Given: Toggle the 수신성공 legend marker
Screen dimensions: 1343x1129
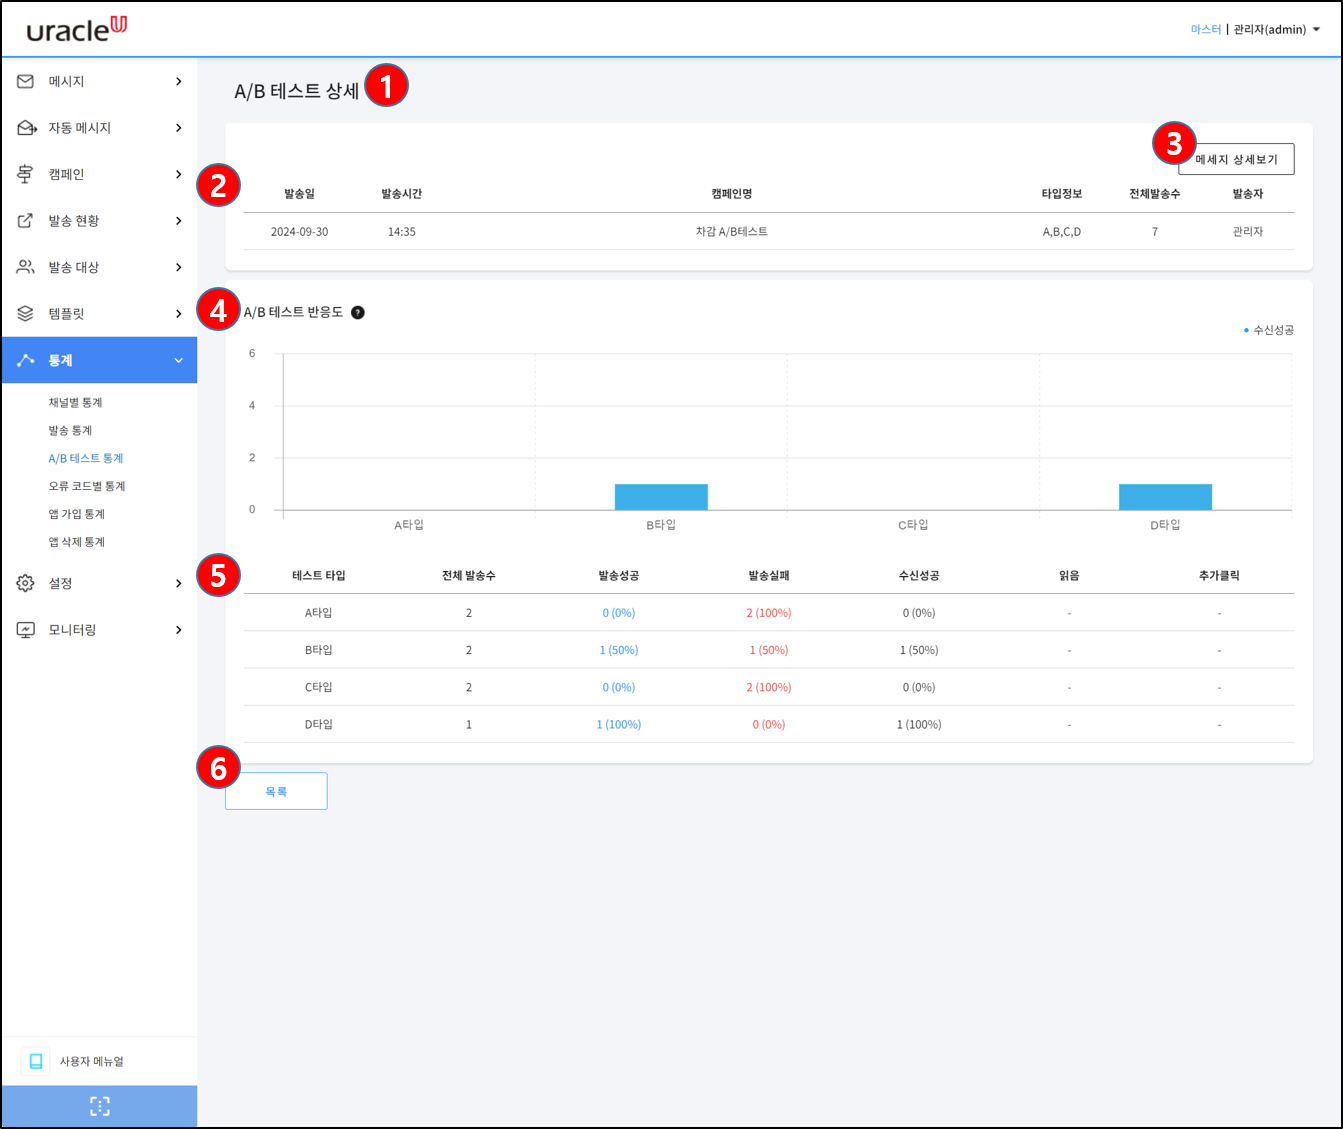Looking at the screenshot, I should point(1246,330).
